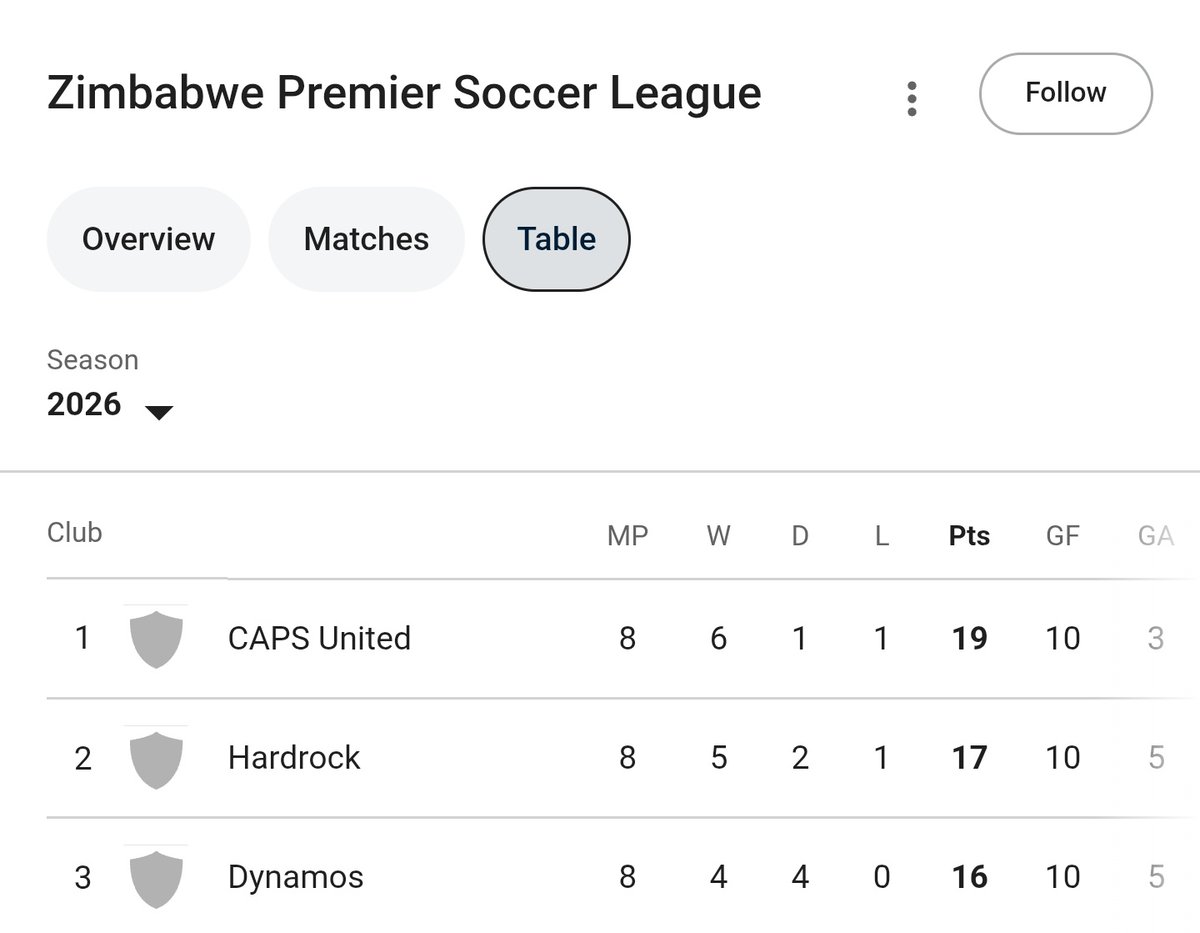This screenshot has height=933, width=1200.
Task: Open the Hardrock team link
Action: (294, 758)
